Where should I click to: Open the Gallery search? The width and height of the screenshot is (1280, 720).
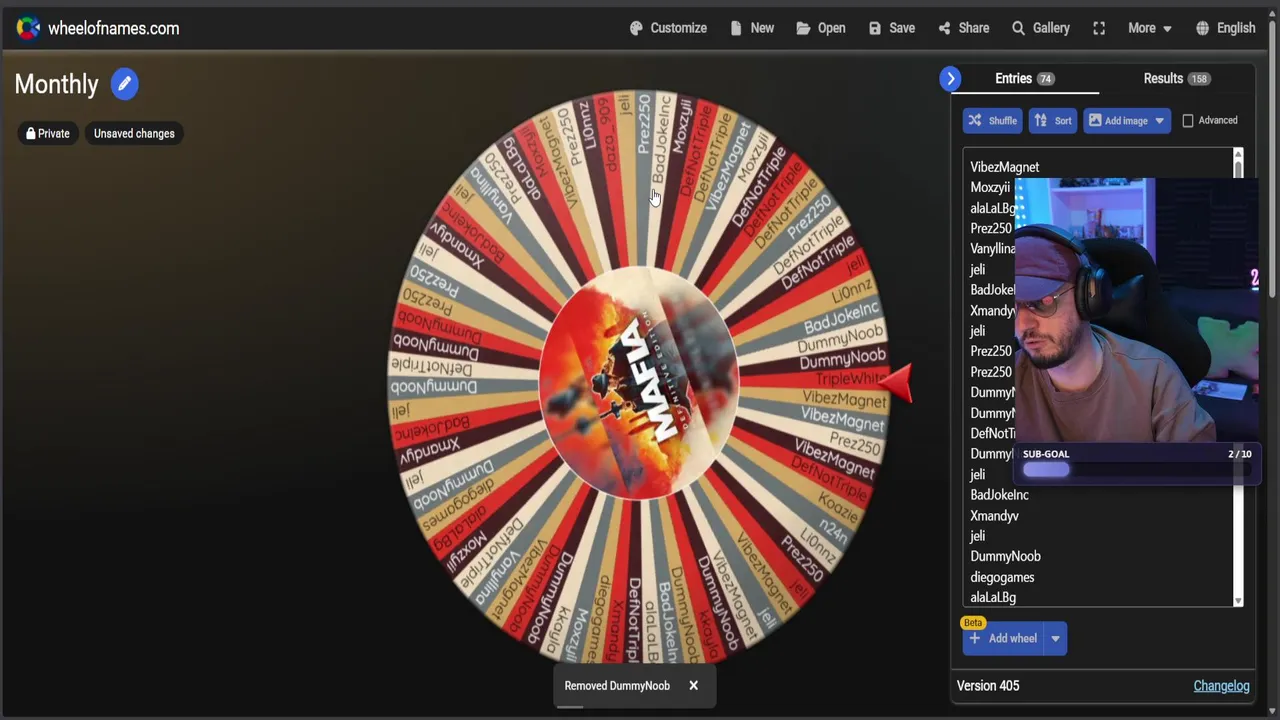point(1041,28)
